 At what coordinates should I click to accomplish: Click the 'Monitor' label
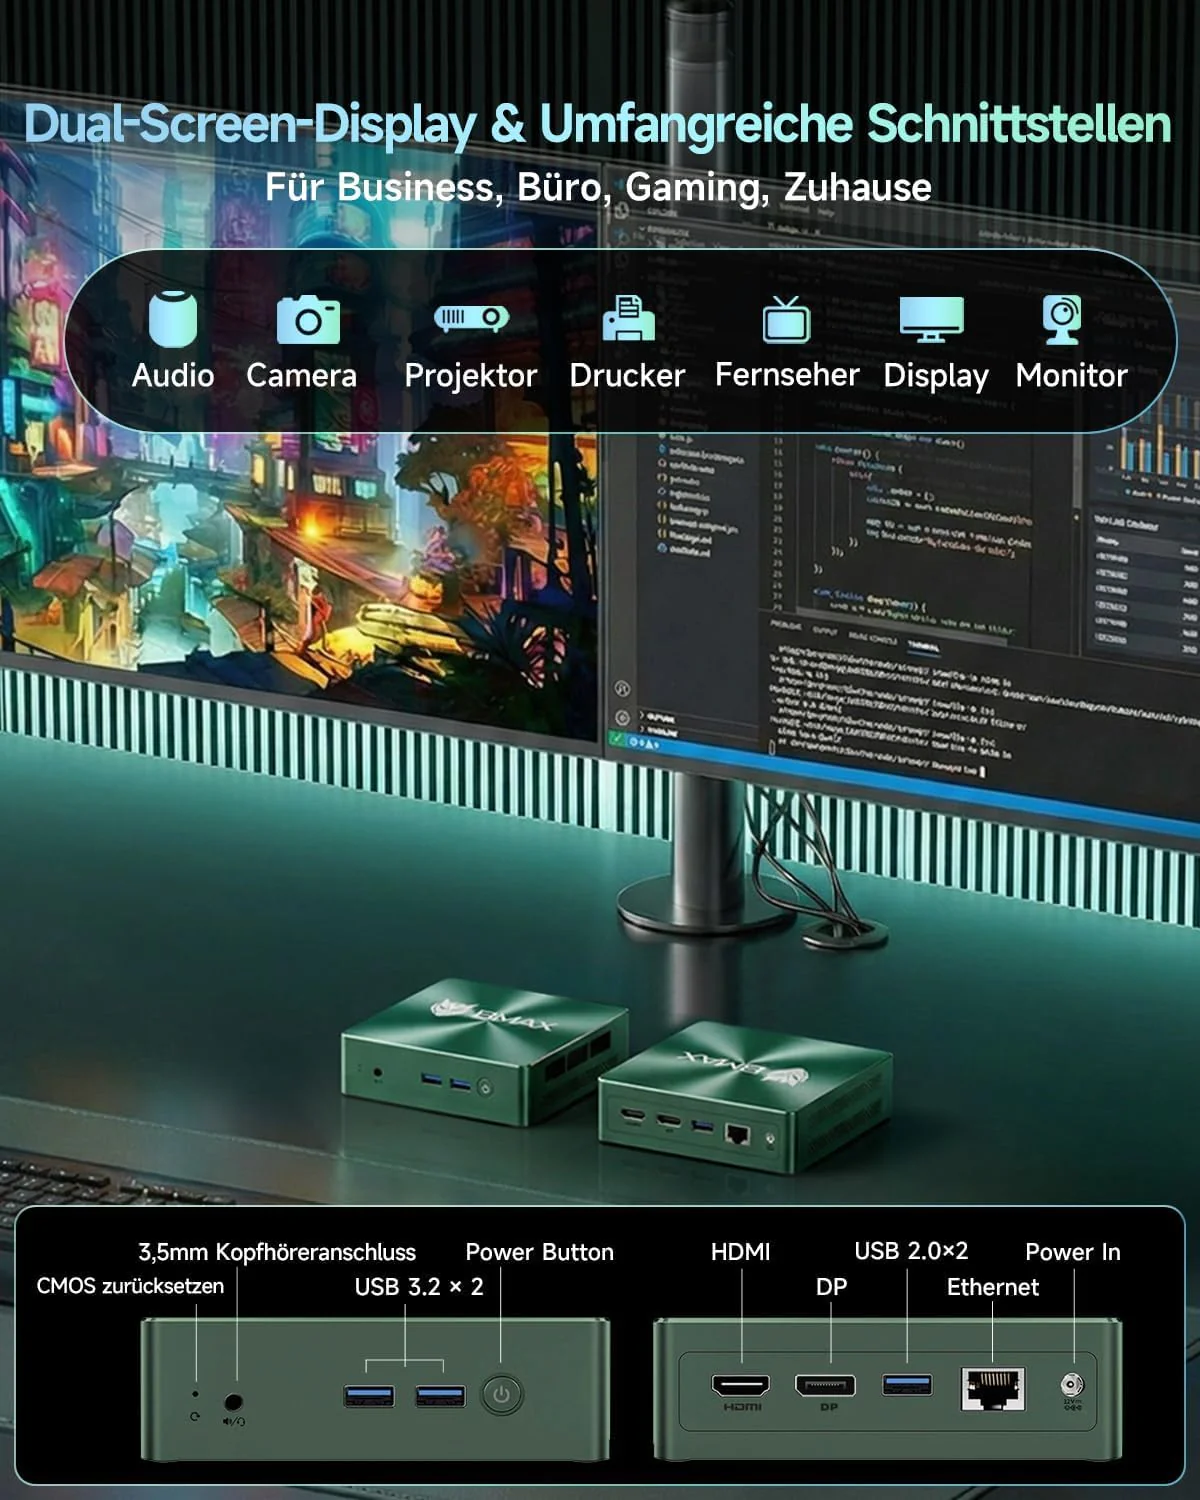(1071, 376)
